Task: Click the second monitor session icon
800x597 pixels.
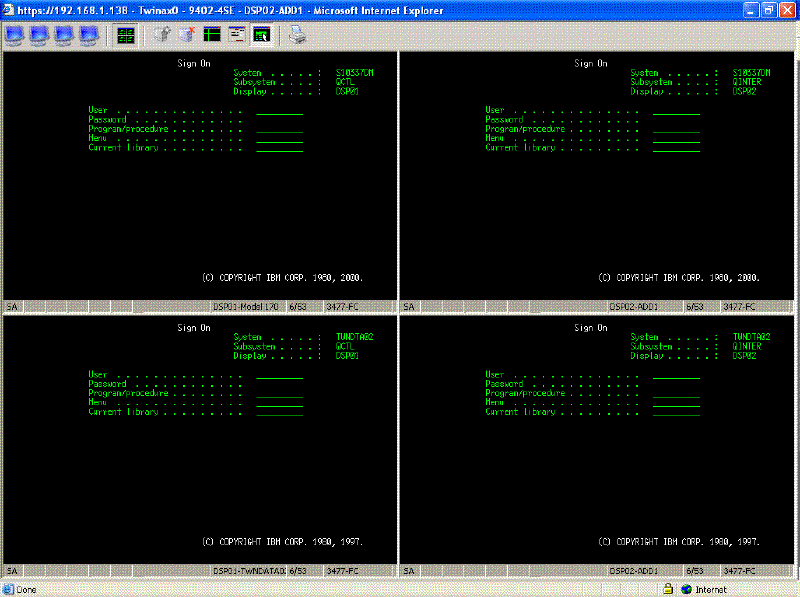Action: 40,35
